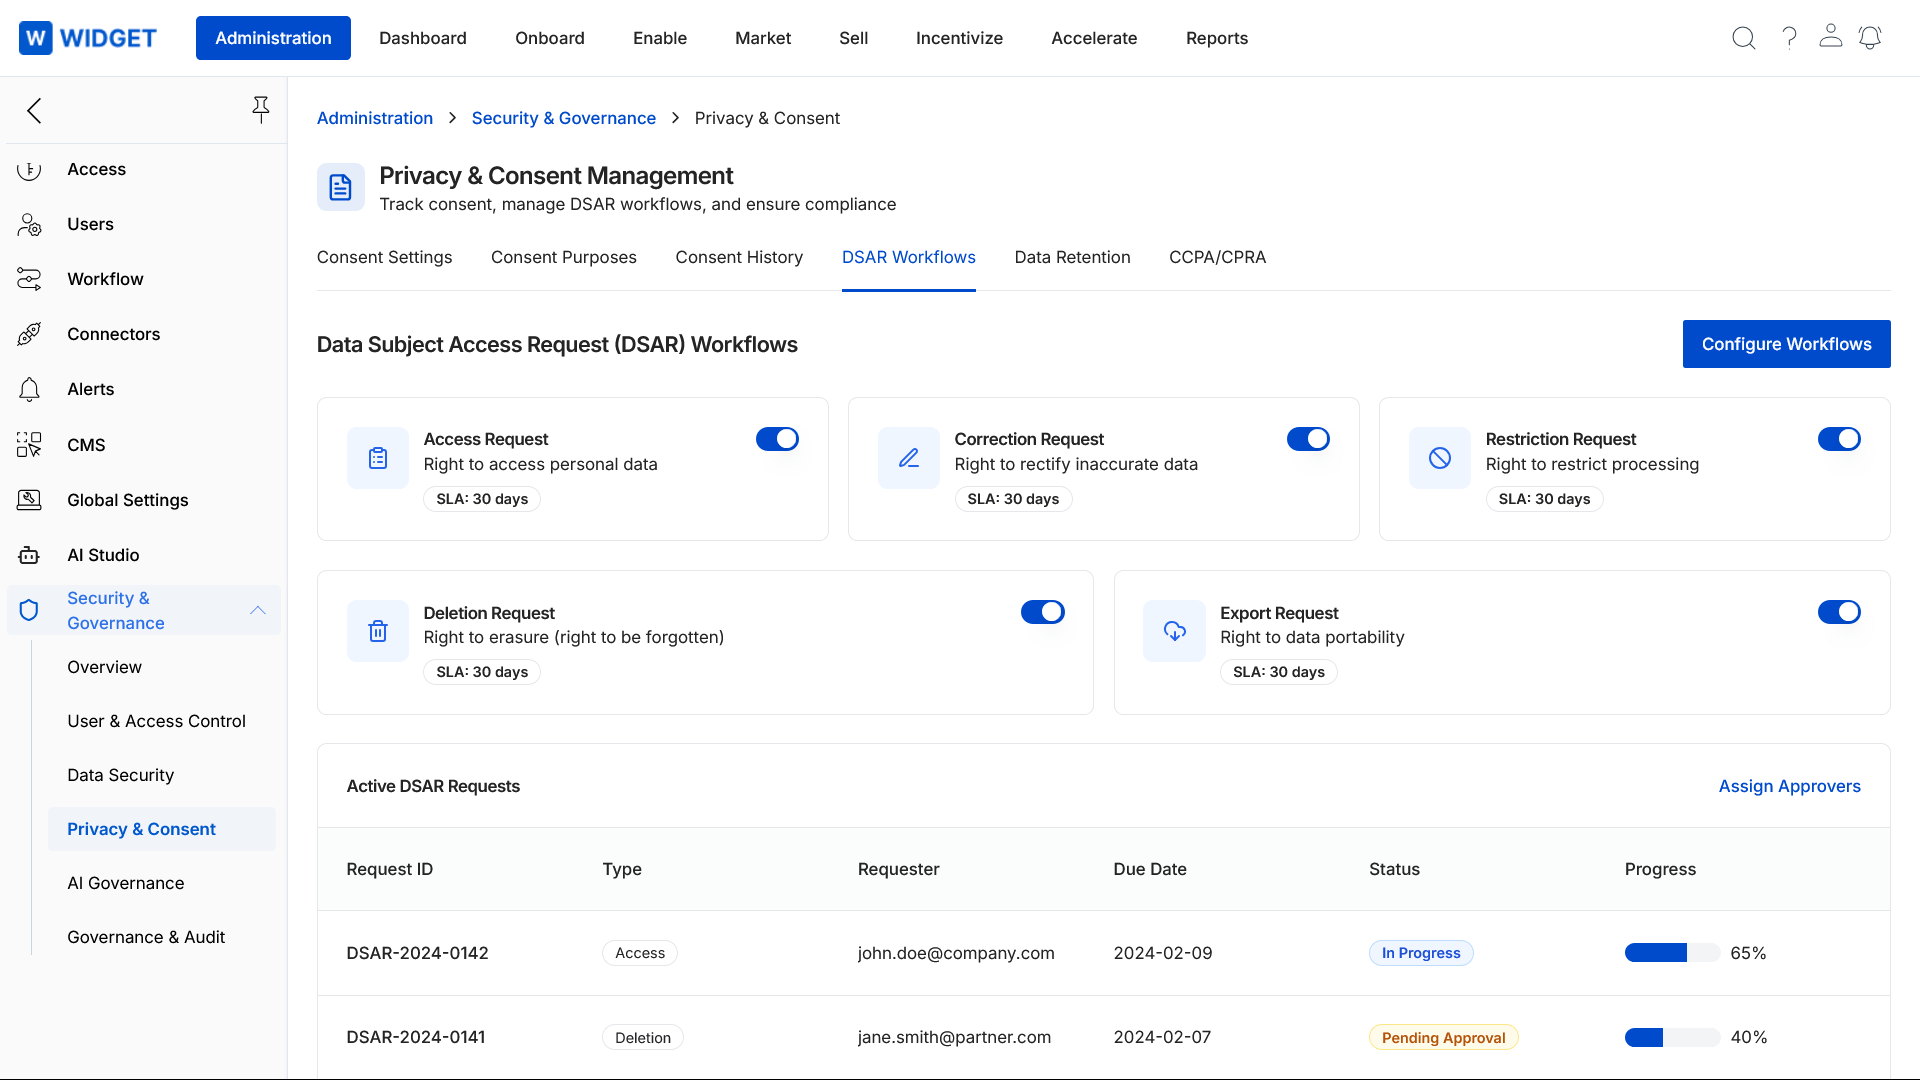This screenshot has width=1920, height=1080.
Task: Open the Assign Approvers link
Action: click(1789, 786)
